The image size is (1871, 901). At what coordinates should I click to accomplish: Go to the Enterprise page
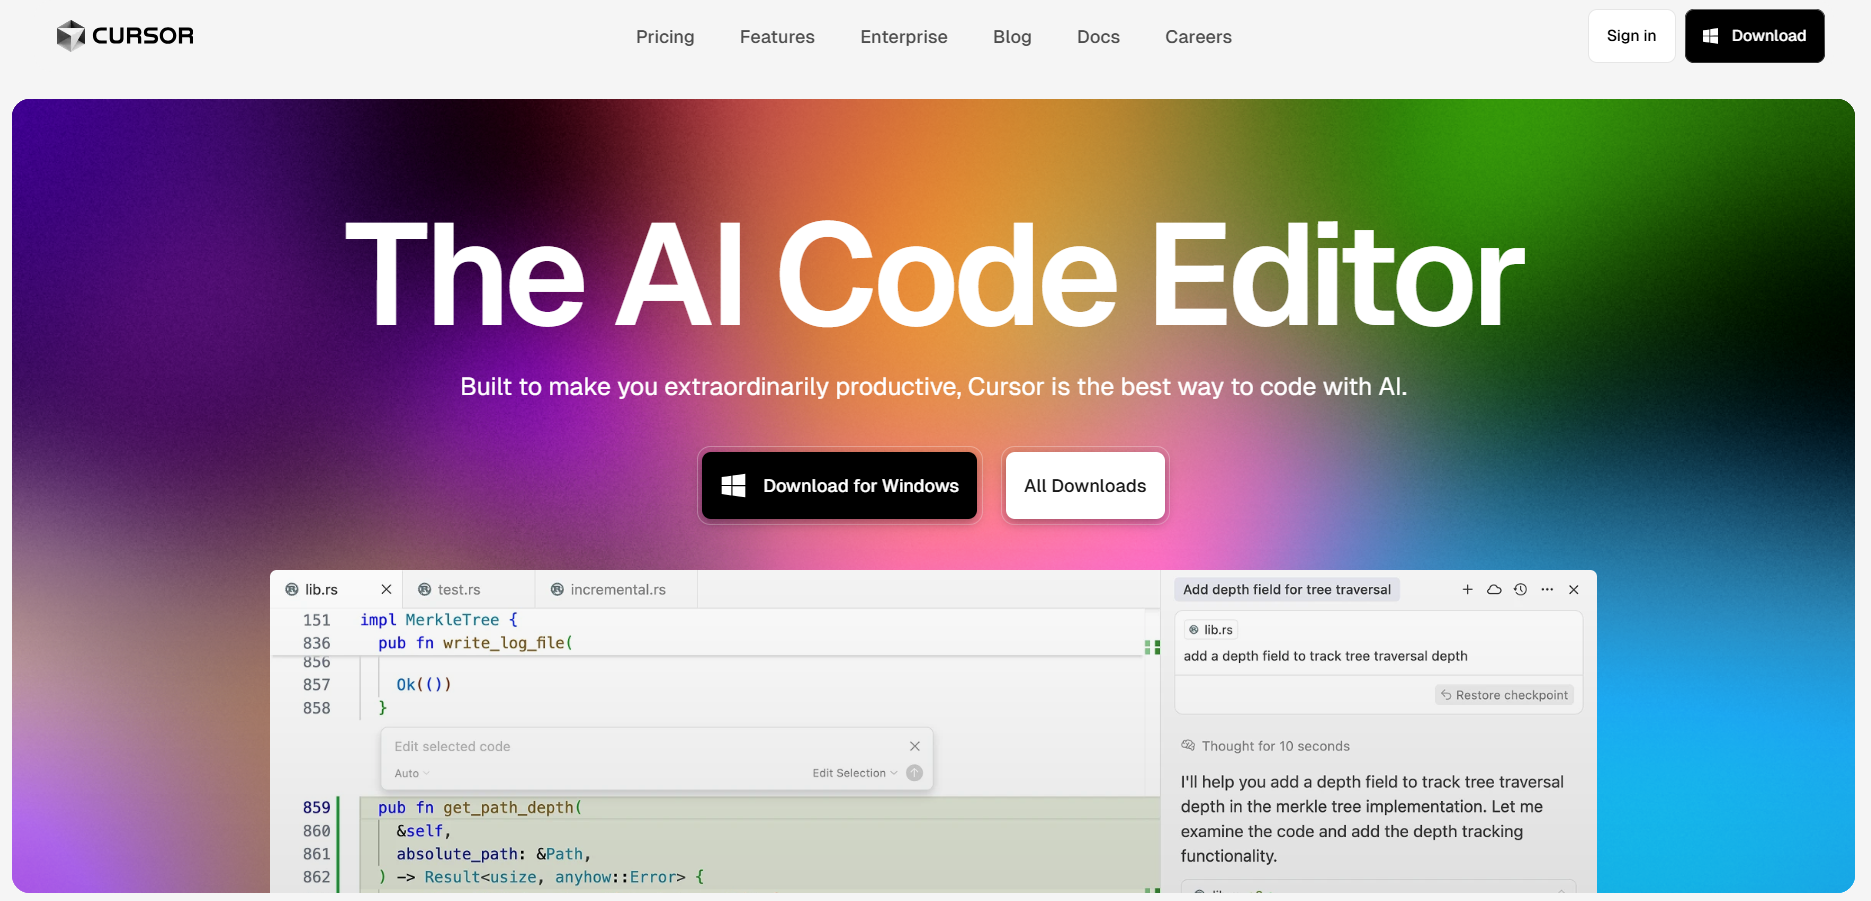[x=904, y=37]
